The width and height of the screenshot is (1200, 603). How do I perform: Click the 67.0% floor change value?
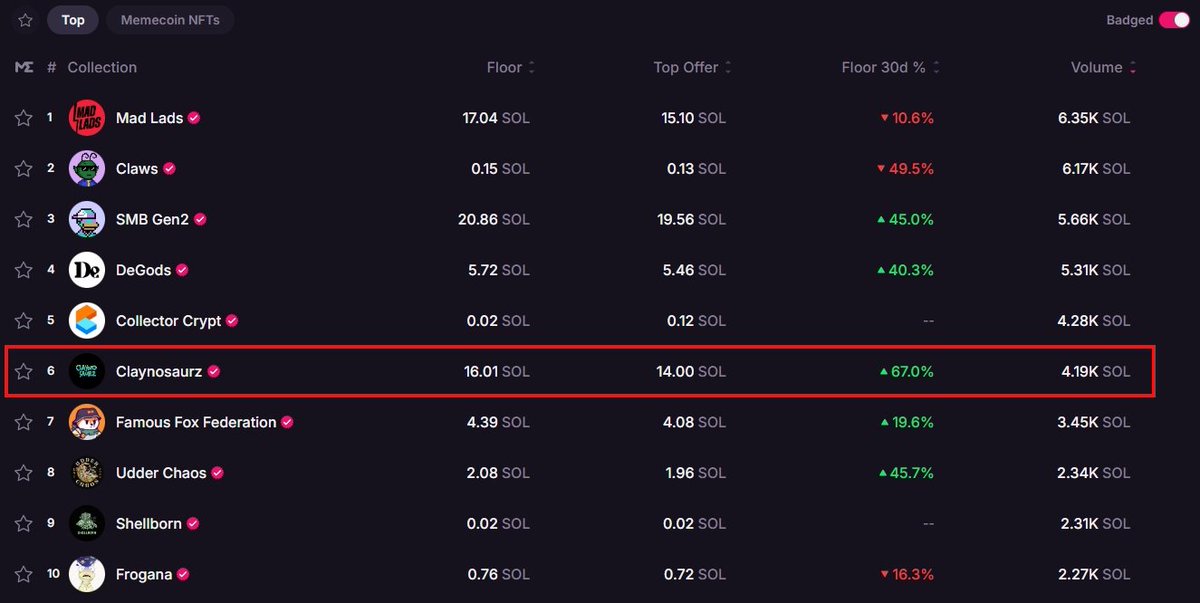pos(906,371)
